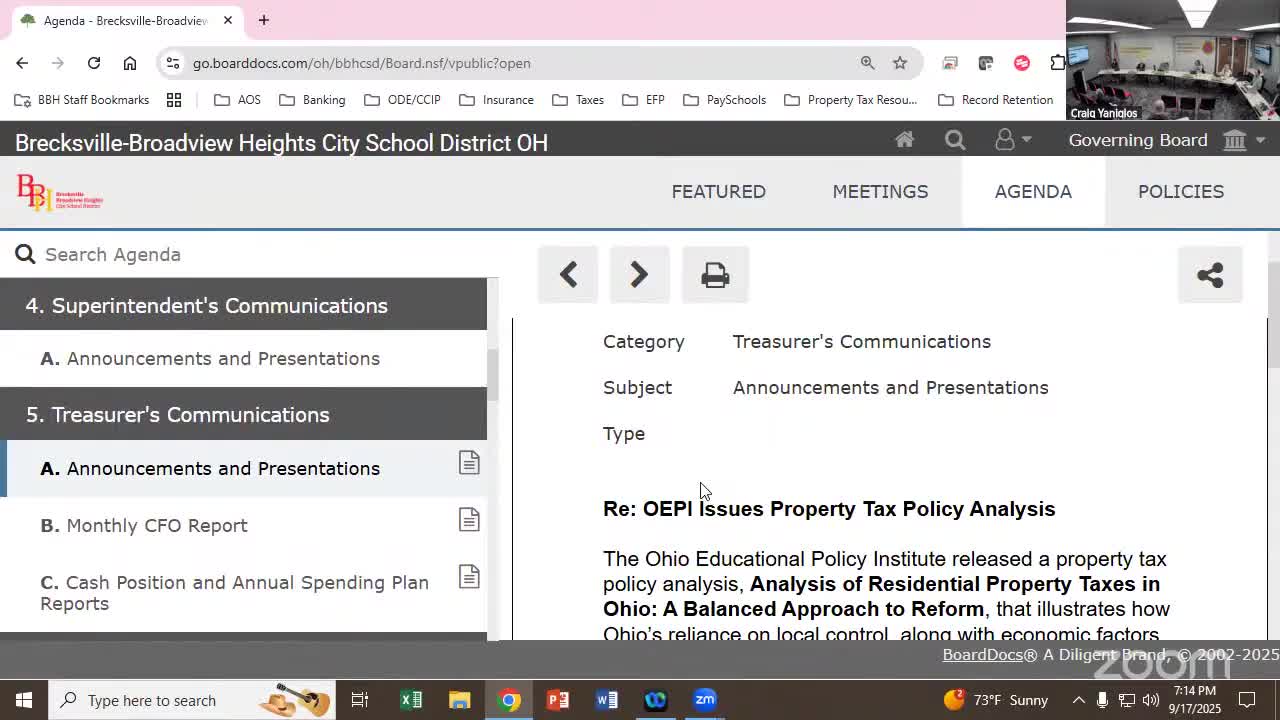Open C. Cash Position and Annual Spending Plan
The height and width of the screenshot is (720, 1280).
pos(243,593)
